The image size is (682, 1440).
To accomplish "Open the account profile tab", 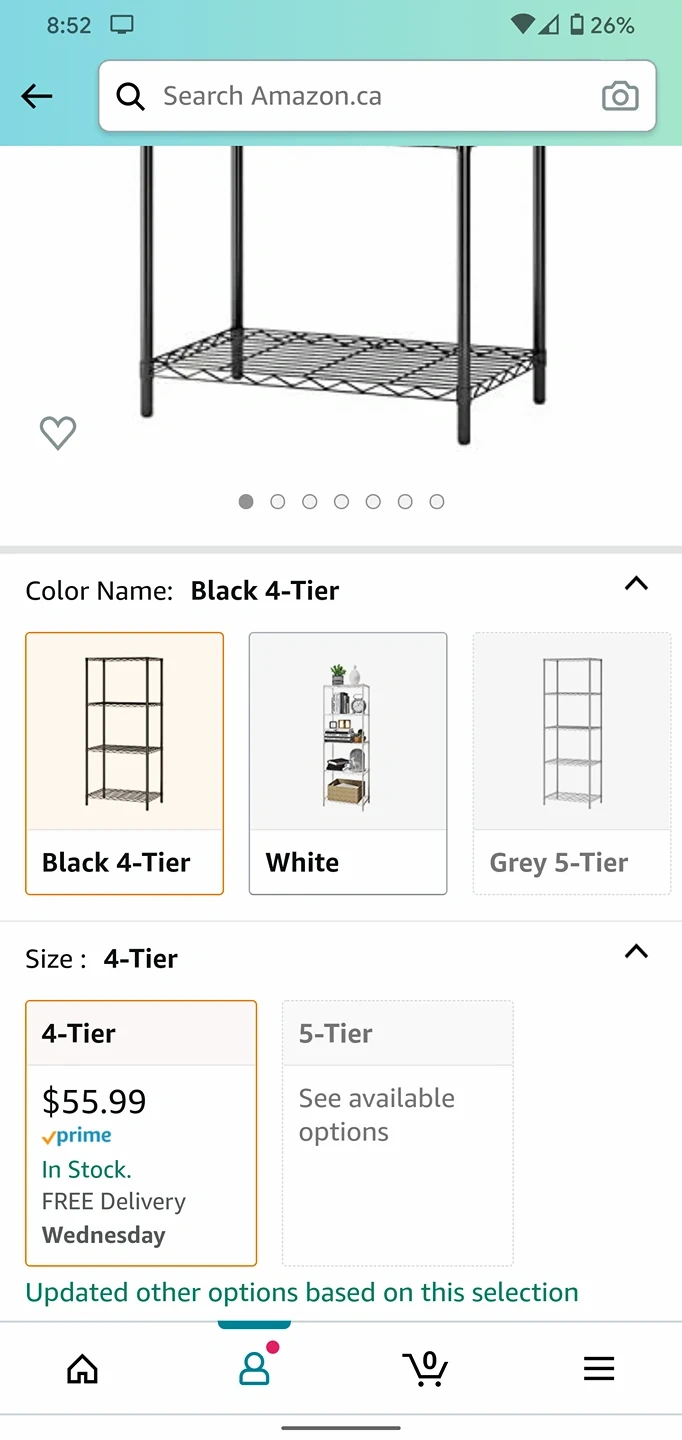I will pyautogui.click(x=255, y=1368).
